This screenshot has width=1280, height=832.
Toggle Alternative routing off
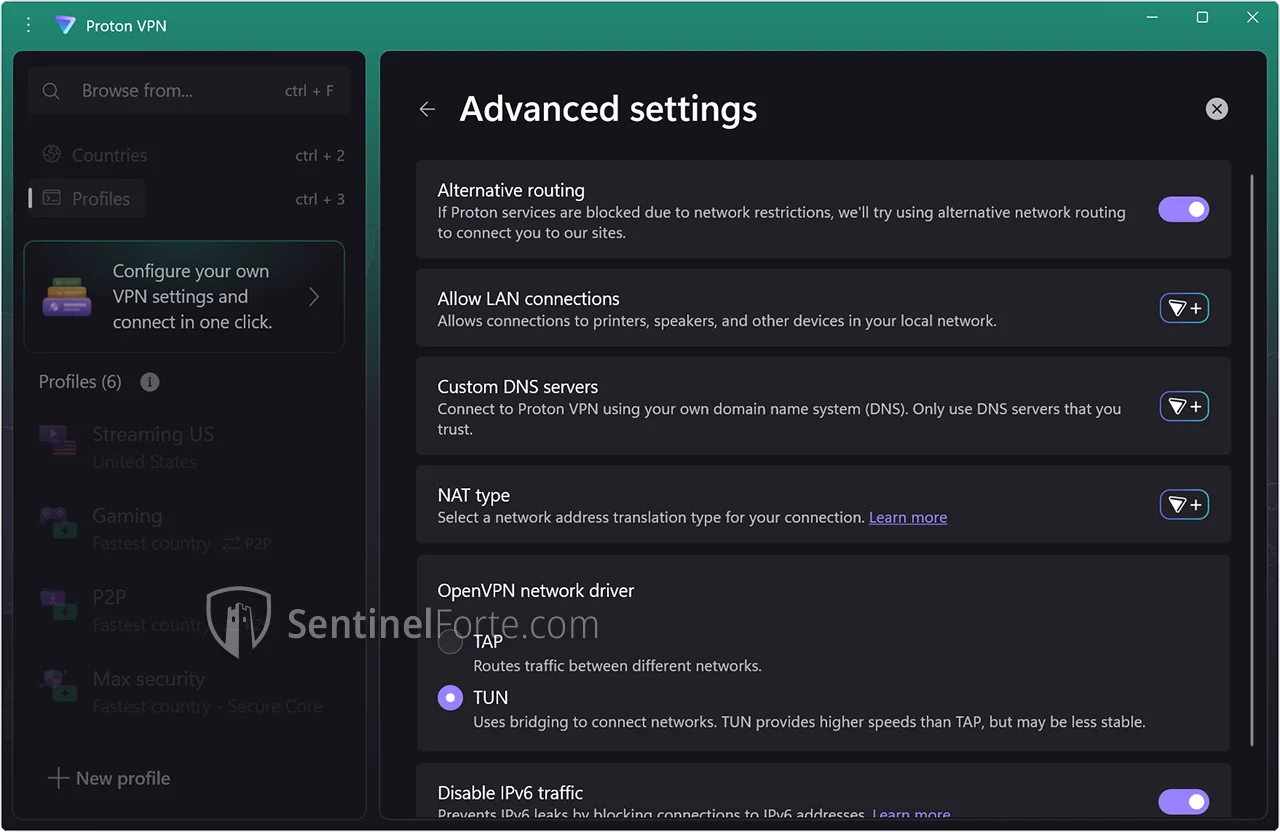tap(1184, 209)
